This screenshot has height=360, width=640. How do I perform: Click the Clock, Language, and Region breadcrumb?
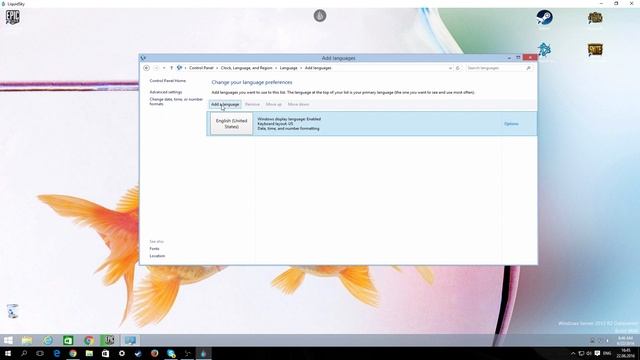pyautogui.click(x=247, y=68)
